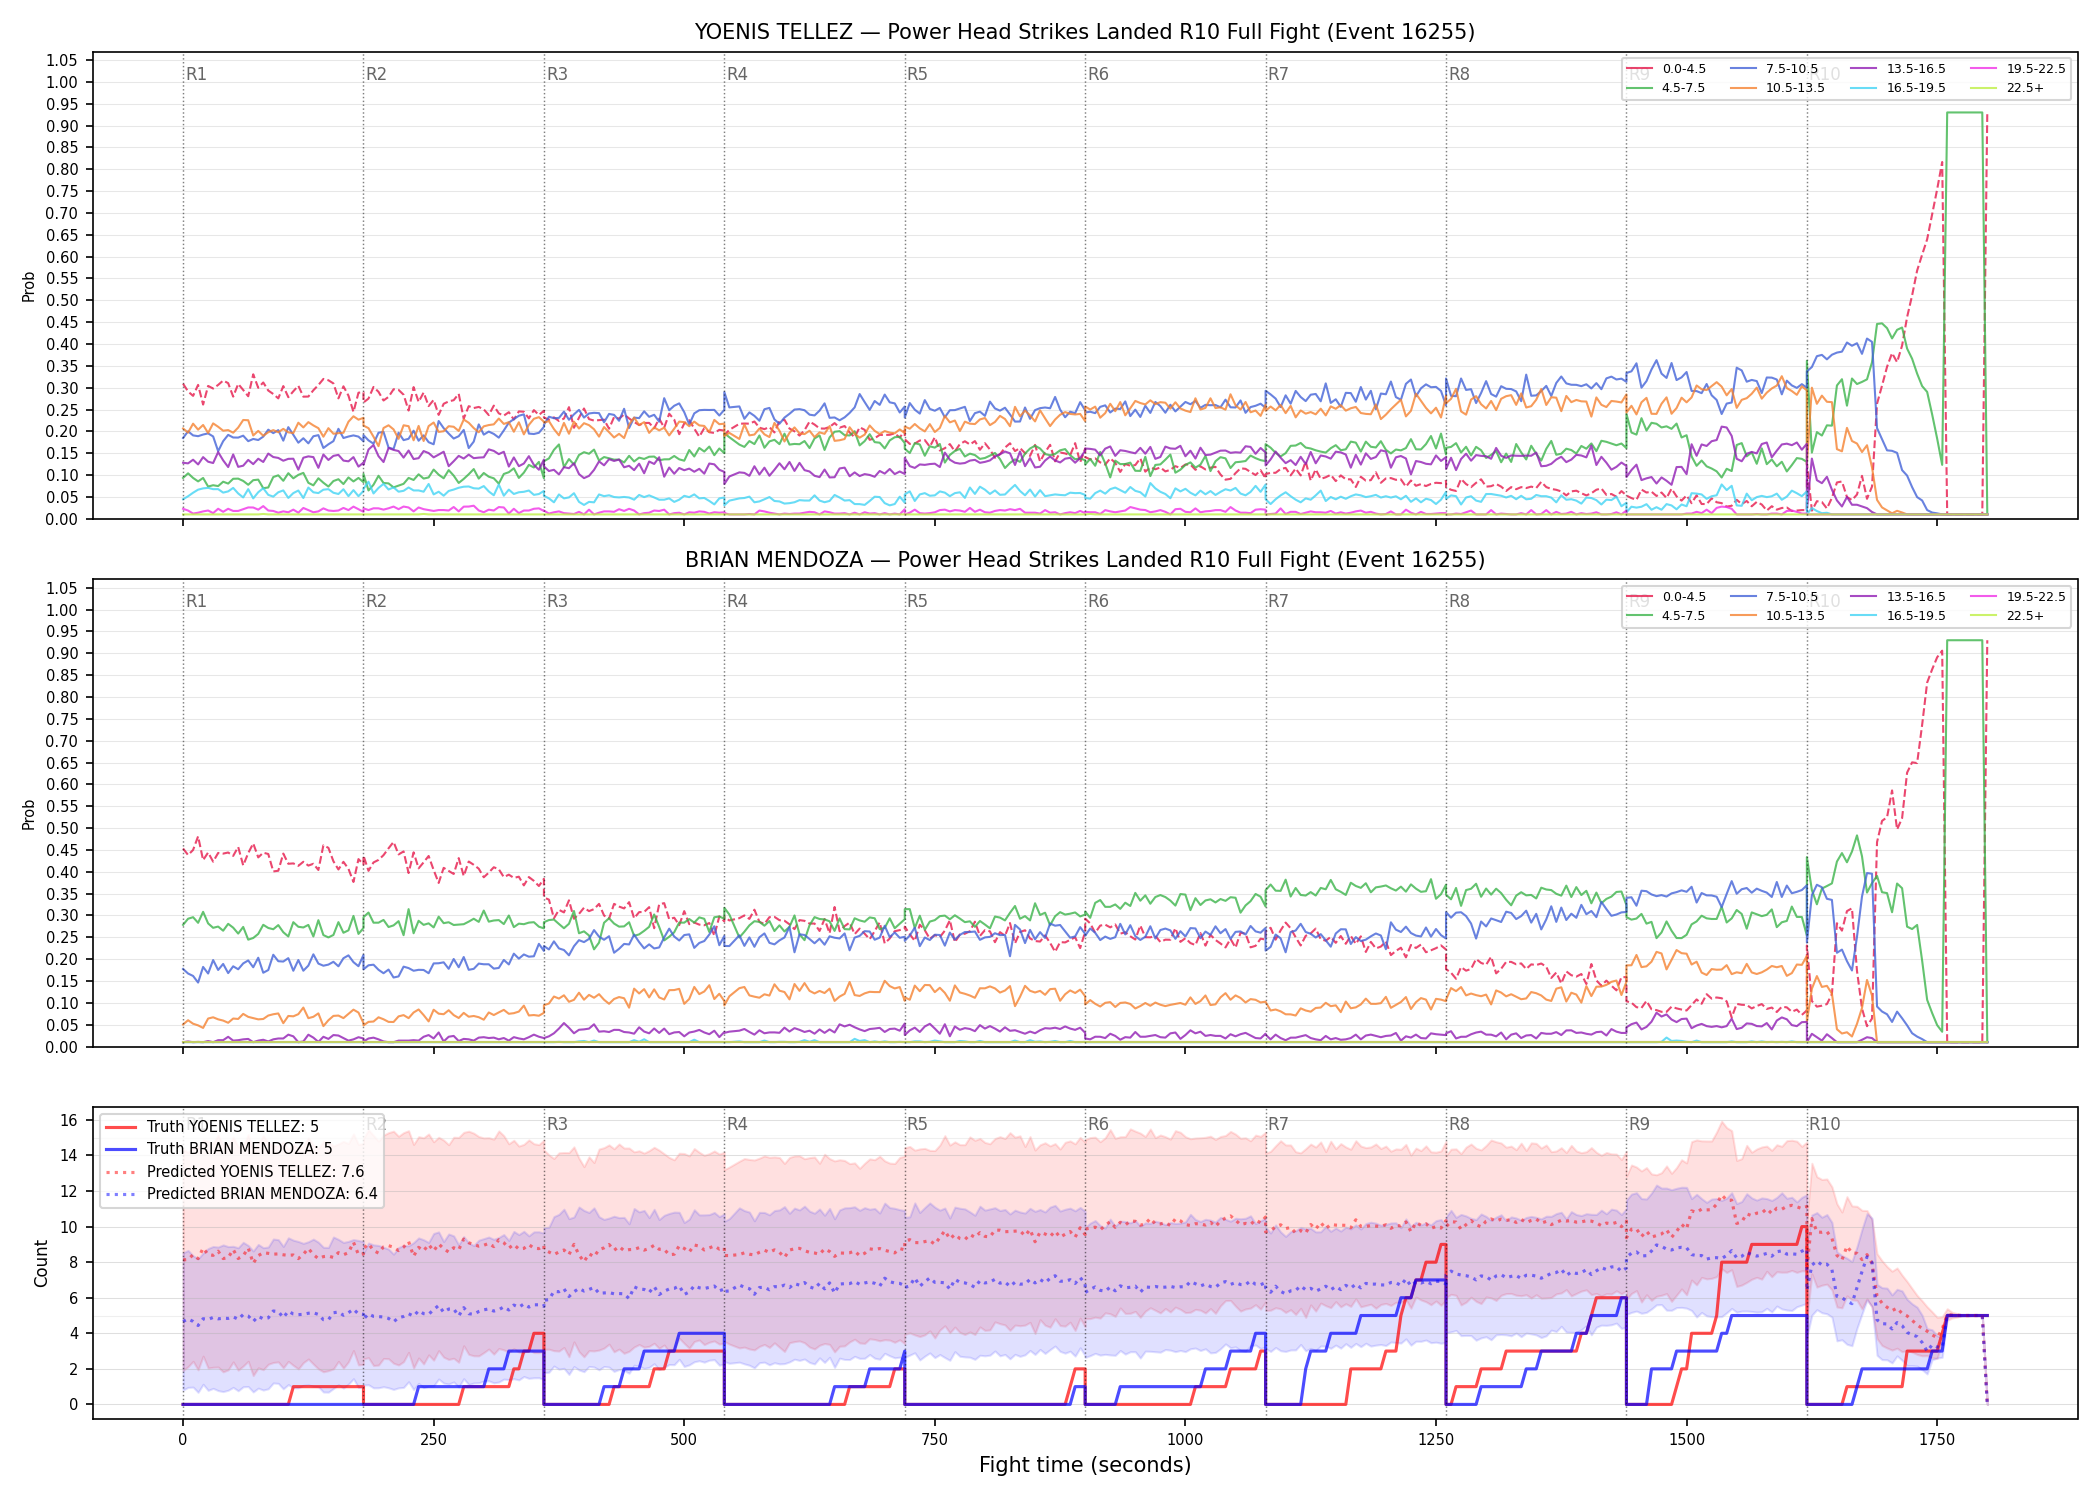
Task: Click the 7.5-10.5 legend entry in Tellez chart
Action: [x=1775, y=69]
